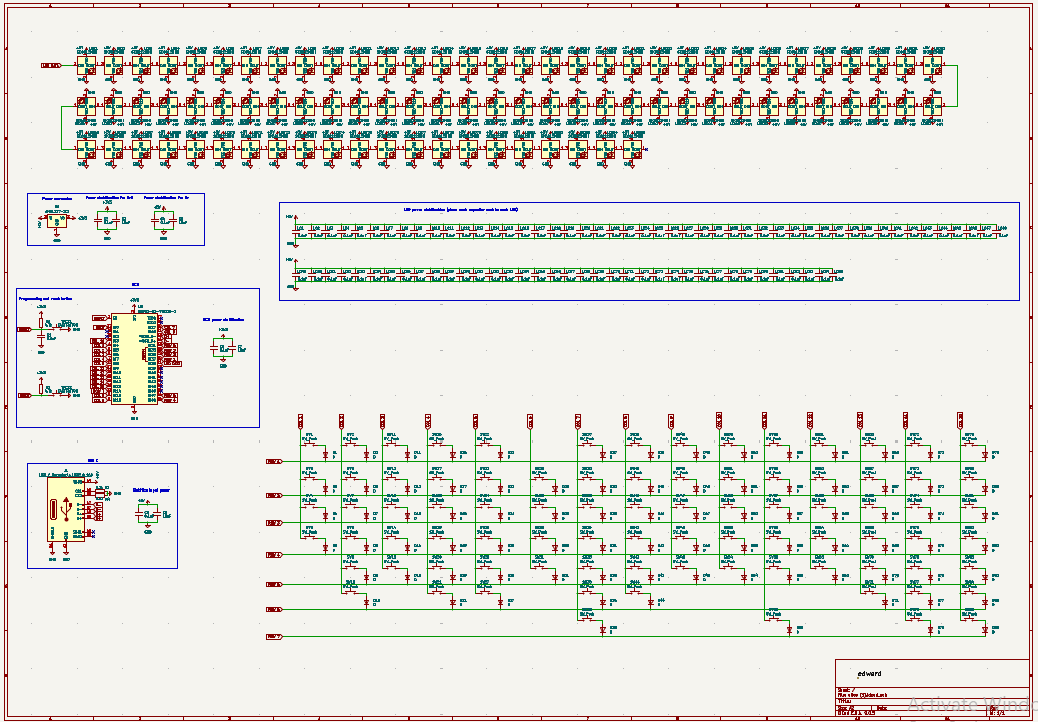The height and width of the screenshot is (722, 1038).
Task: Select the first column label above key matrix
Action: click(300, 419)
